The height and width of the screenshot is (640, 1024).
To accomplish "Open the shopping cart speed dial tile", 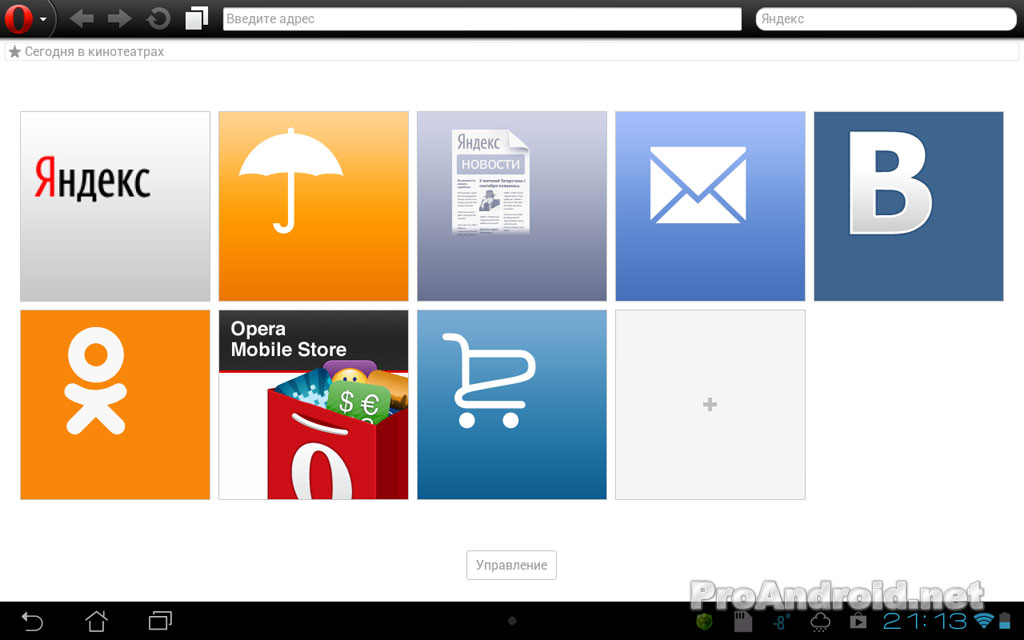I will coord(512,405).
